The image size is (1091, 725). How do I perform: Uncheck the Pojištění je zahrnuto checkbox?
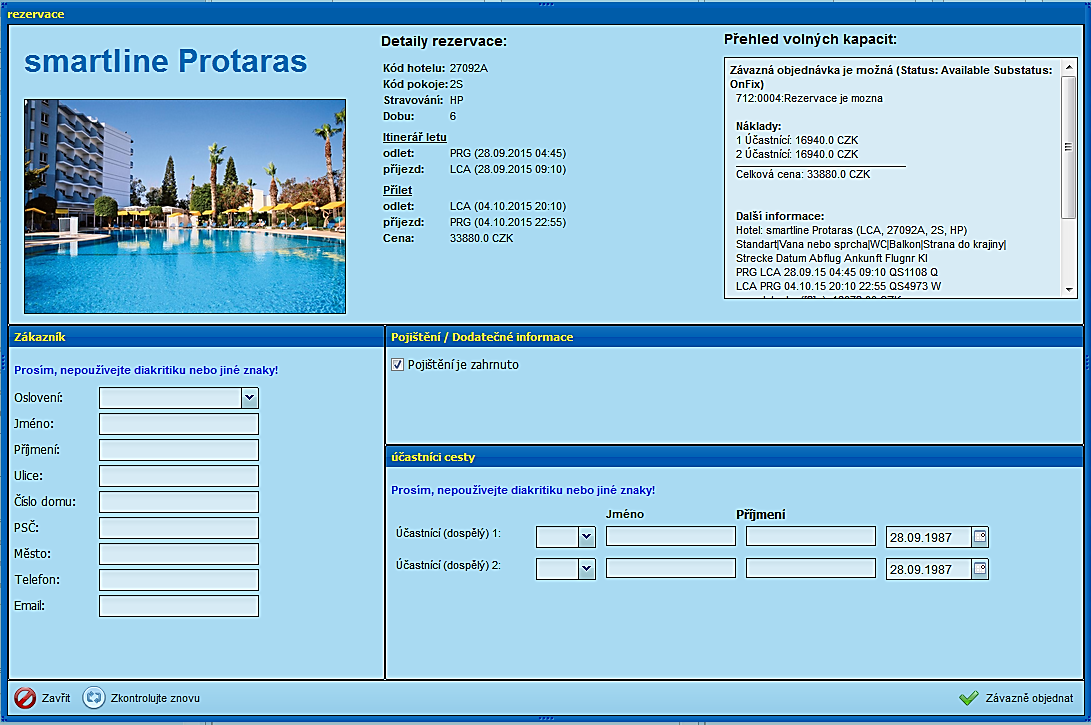[x=397, y=365]
